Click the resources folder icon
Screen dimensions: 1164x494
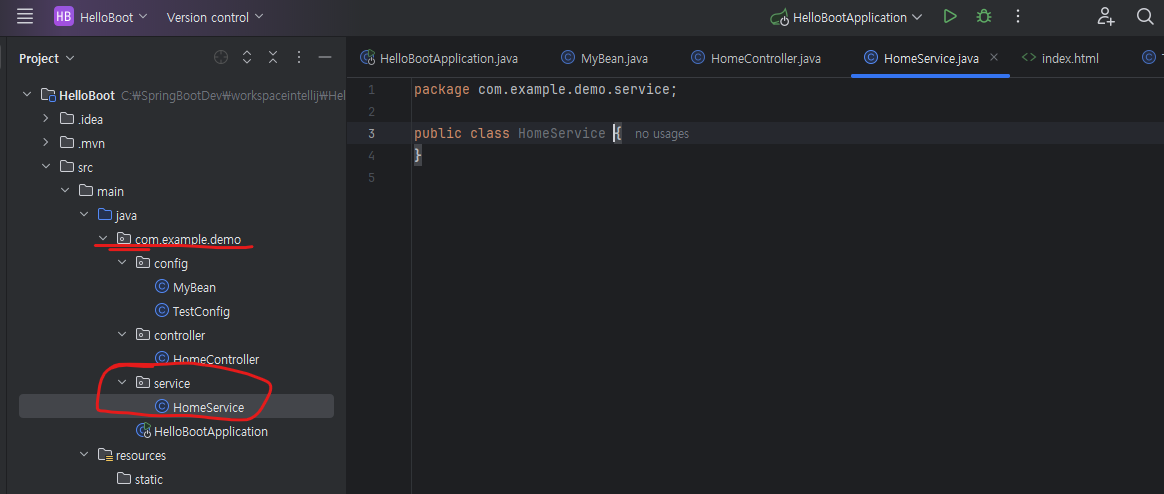[x=105, y=455]
